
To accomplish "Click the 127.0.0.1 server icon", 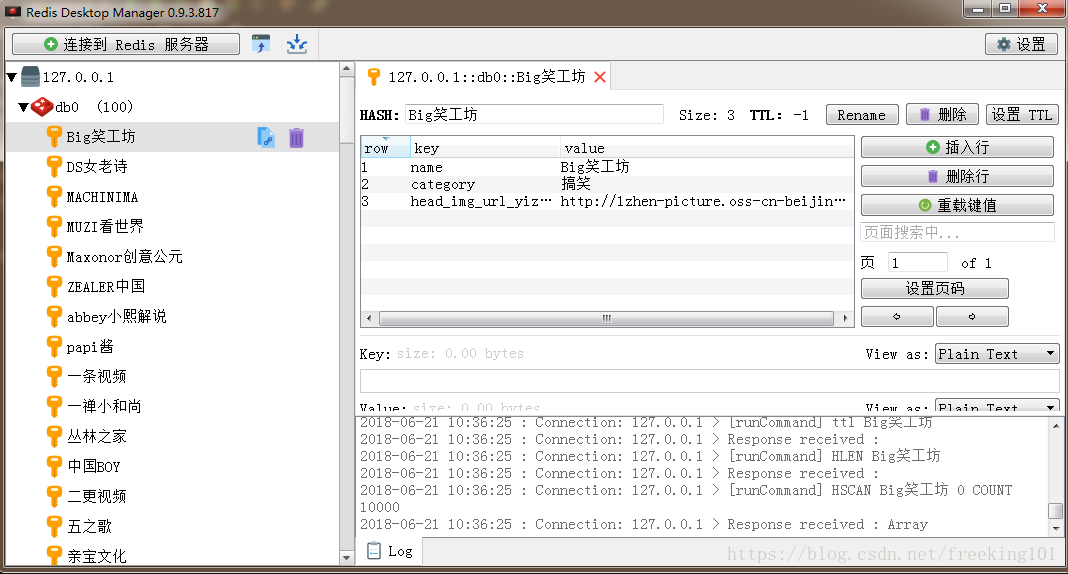I will pyautogui.click(x=30, y=76).
